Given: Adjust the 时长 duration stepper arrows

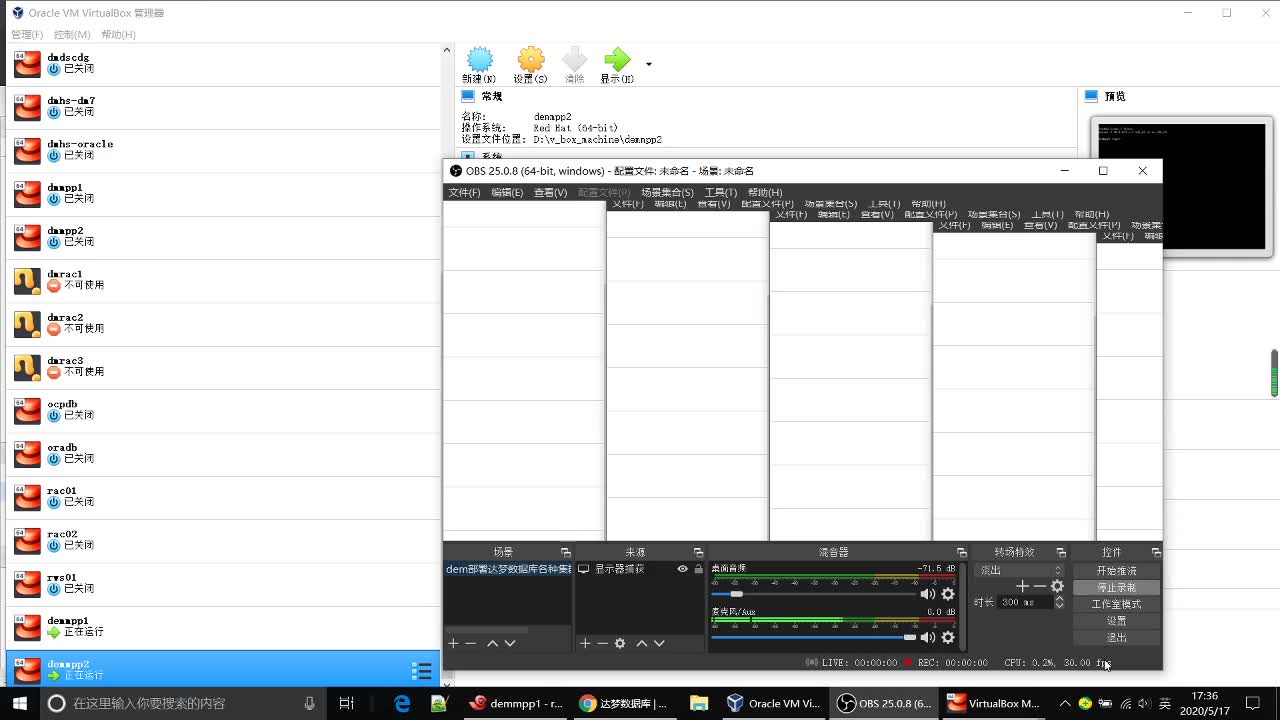Looking at the screenshot, I should pyautogui.click(x=1059, y=602).
